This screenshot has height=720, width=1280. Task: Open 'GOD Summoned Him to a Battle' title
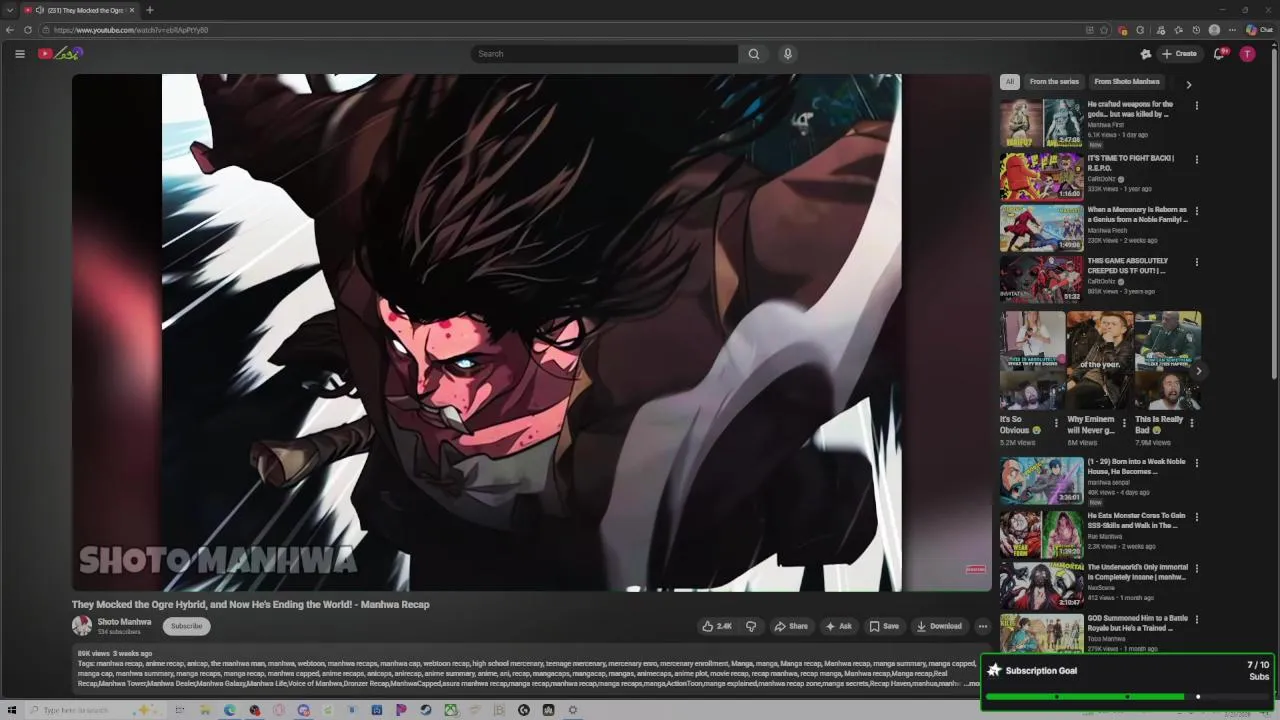tap(1137, 623)
